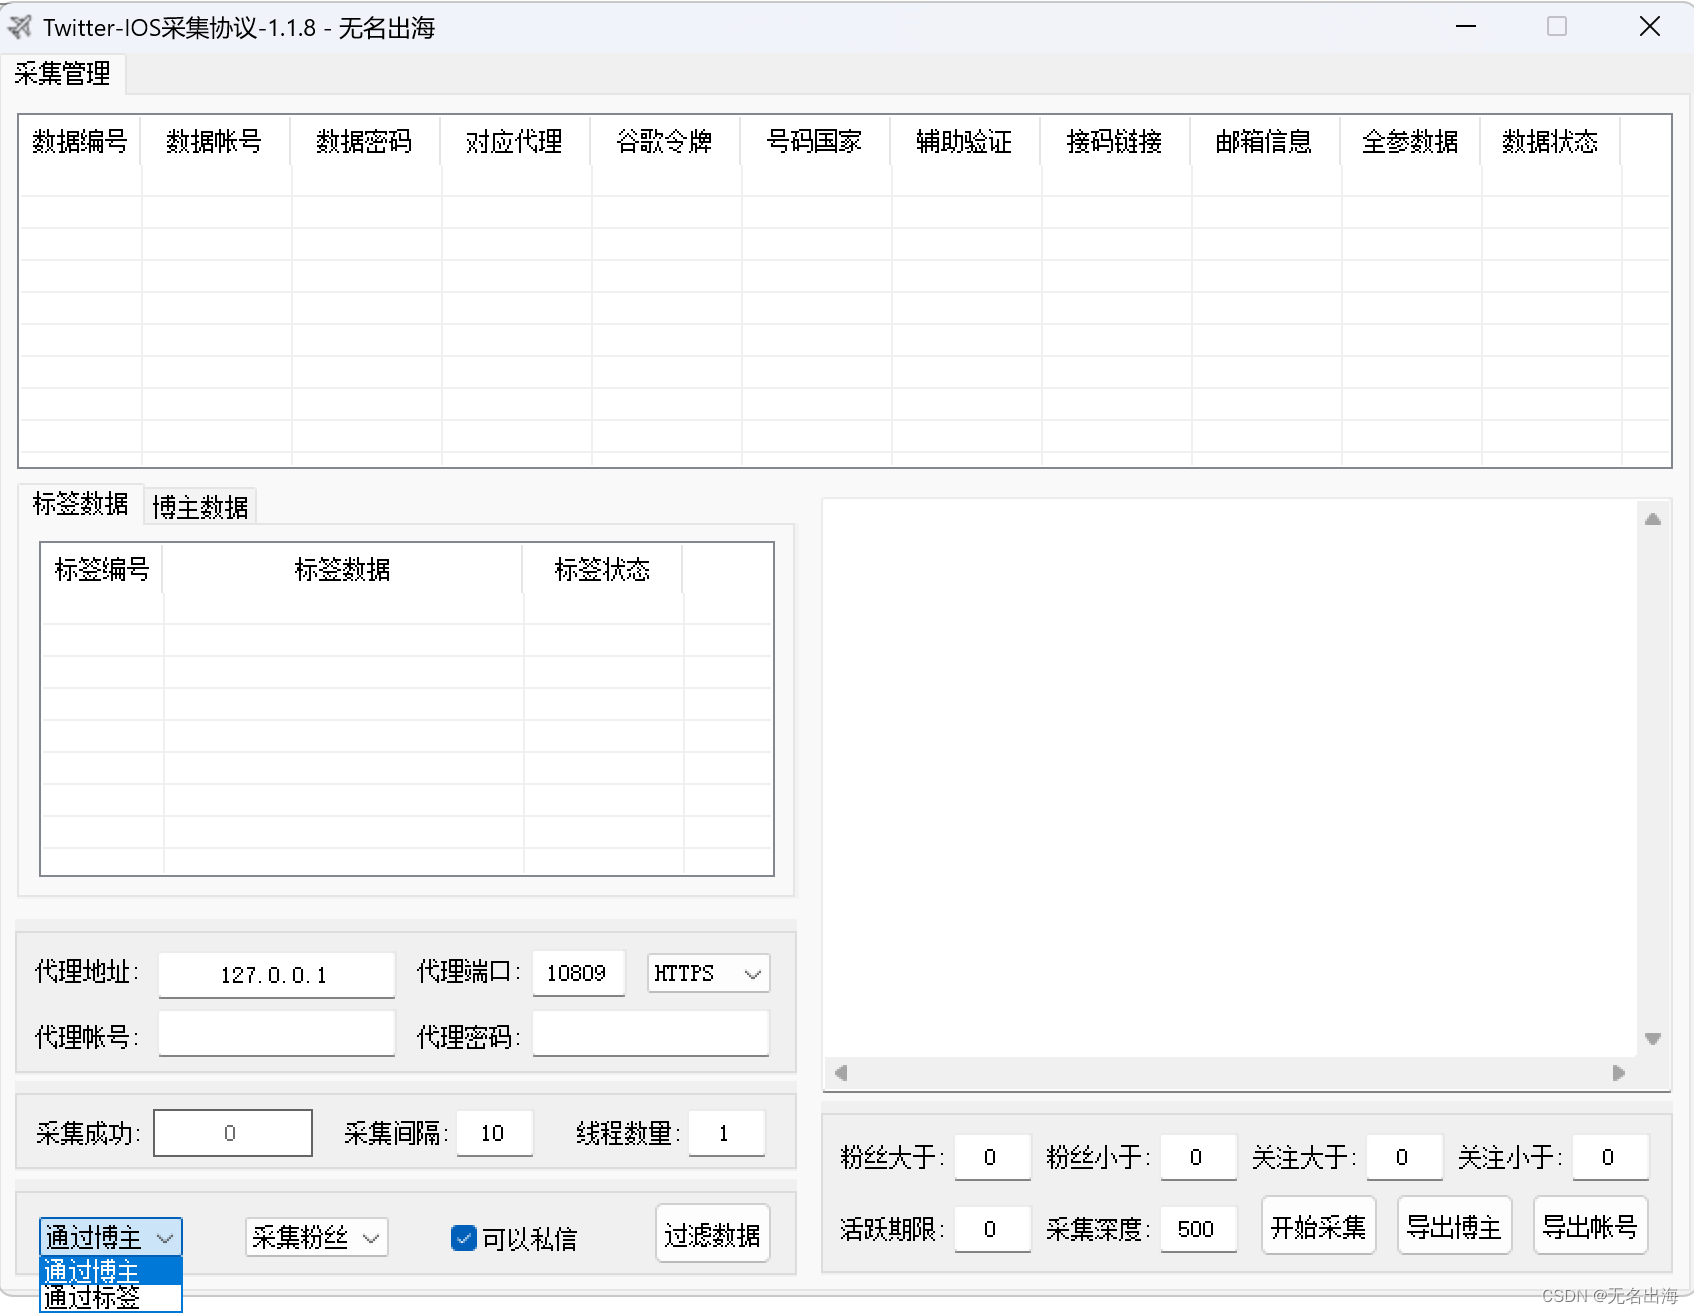This screenshot has width=1694, height=1314.
Task: Click the 谷歌令牌 column header
Action: (x=665, y=142)
